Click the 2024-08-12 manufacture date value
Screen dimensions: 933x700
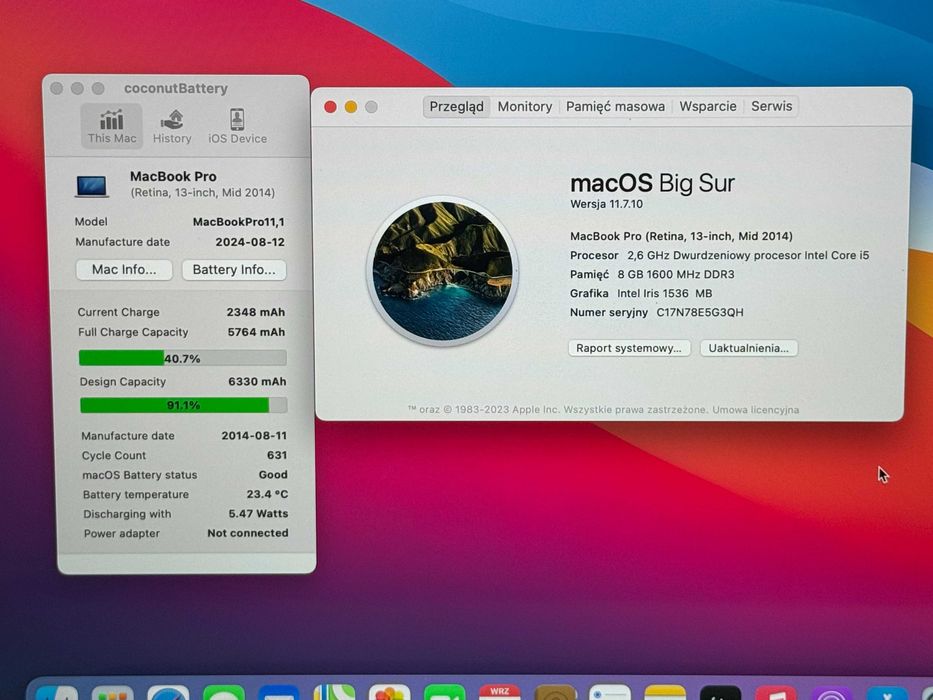point(250,242)
